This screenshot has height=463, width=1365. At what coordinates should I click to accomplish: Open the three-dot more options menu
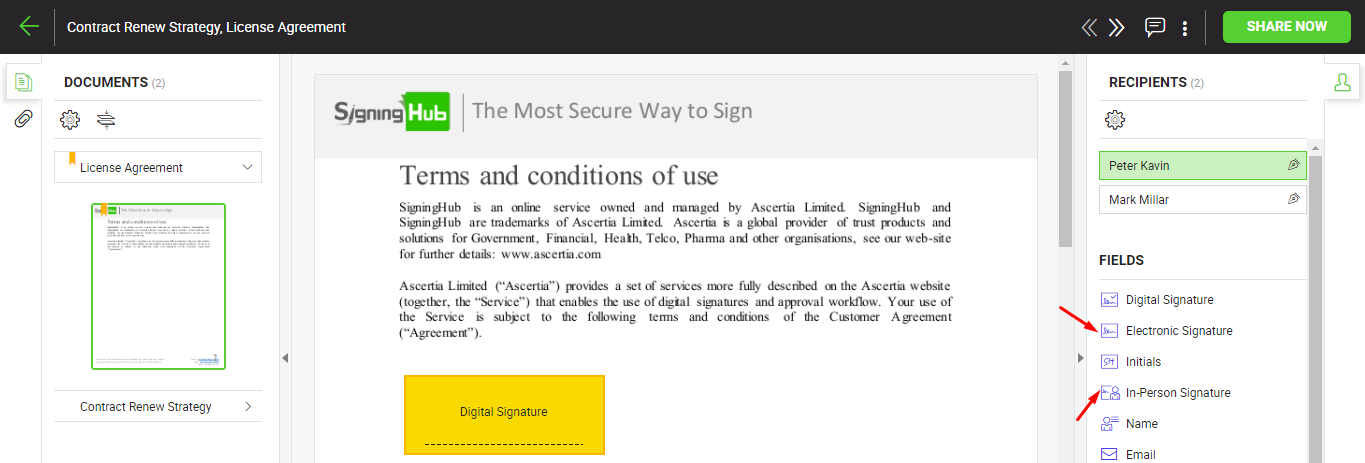(x=1185, y=27)
